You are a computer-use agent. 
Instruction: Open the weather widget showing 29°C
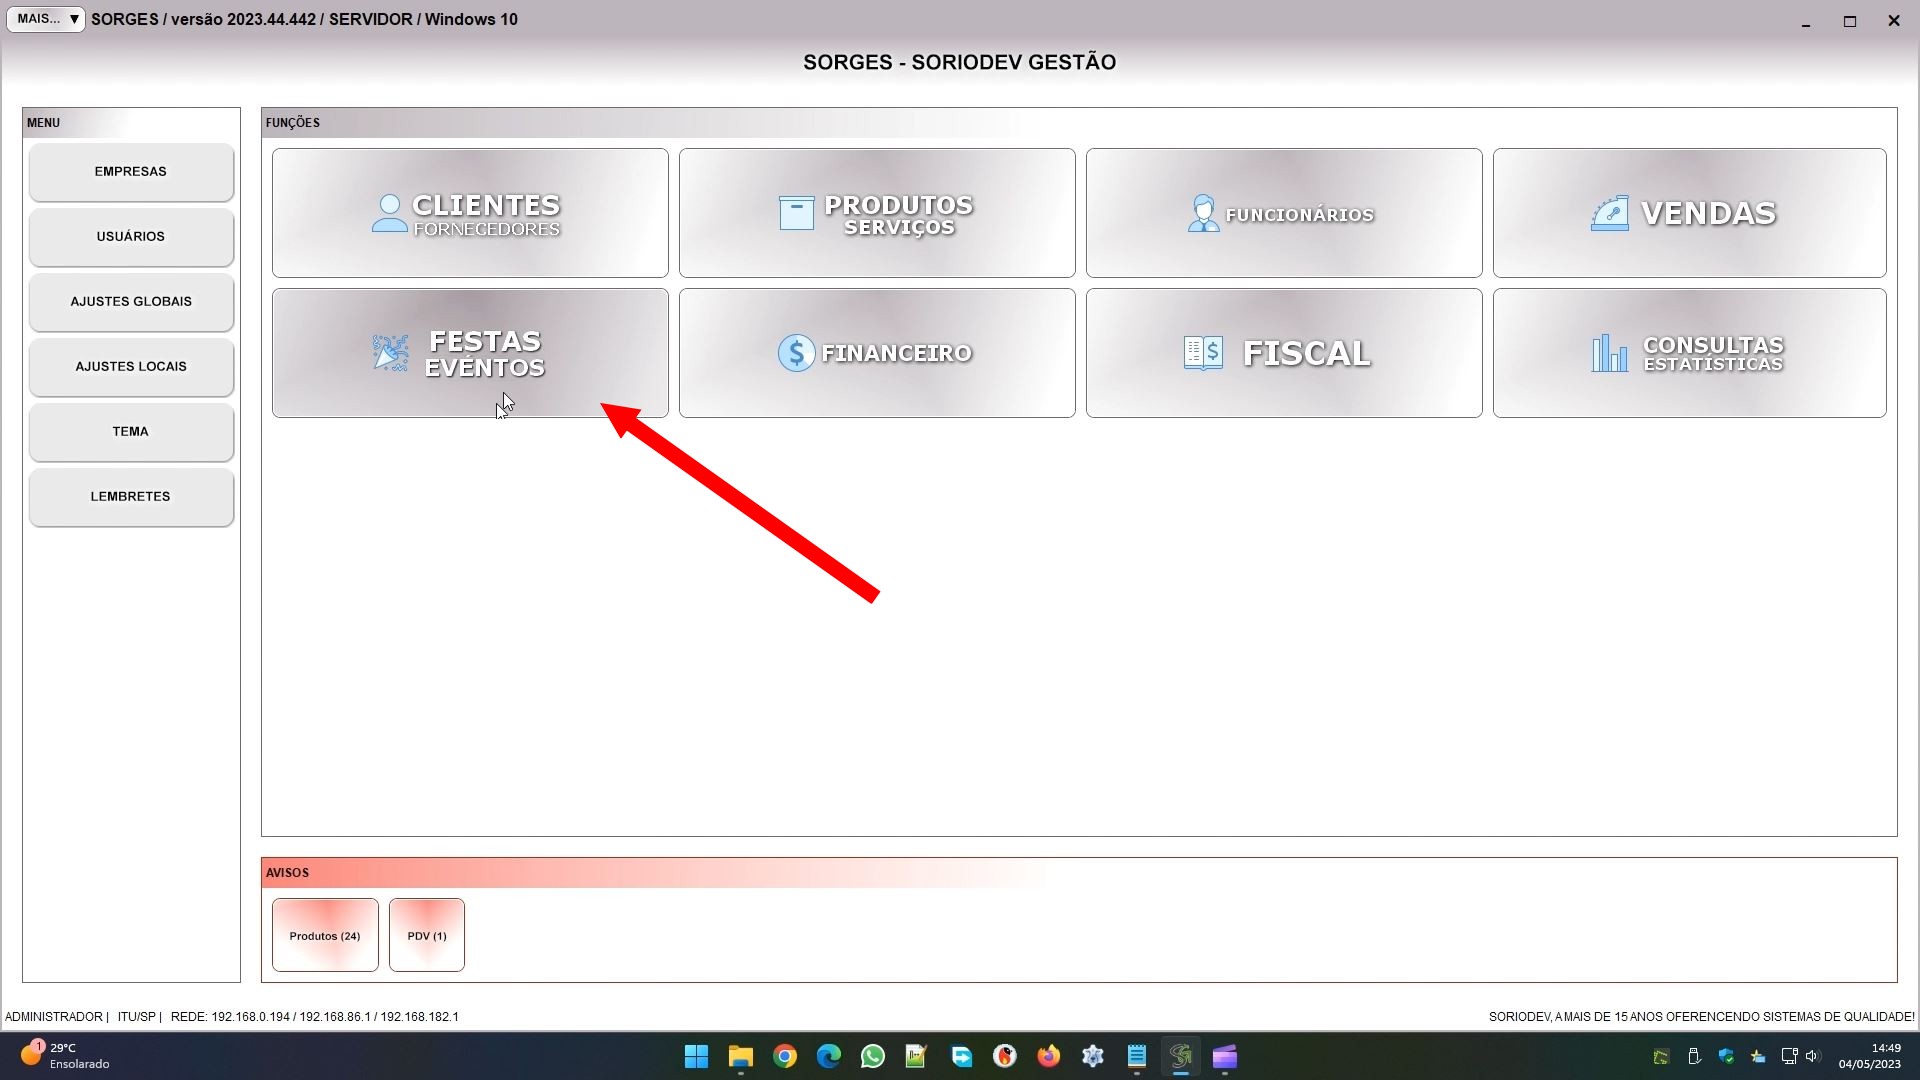tap(65, 1056)
